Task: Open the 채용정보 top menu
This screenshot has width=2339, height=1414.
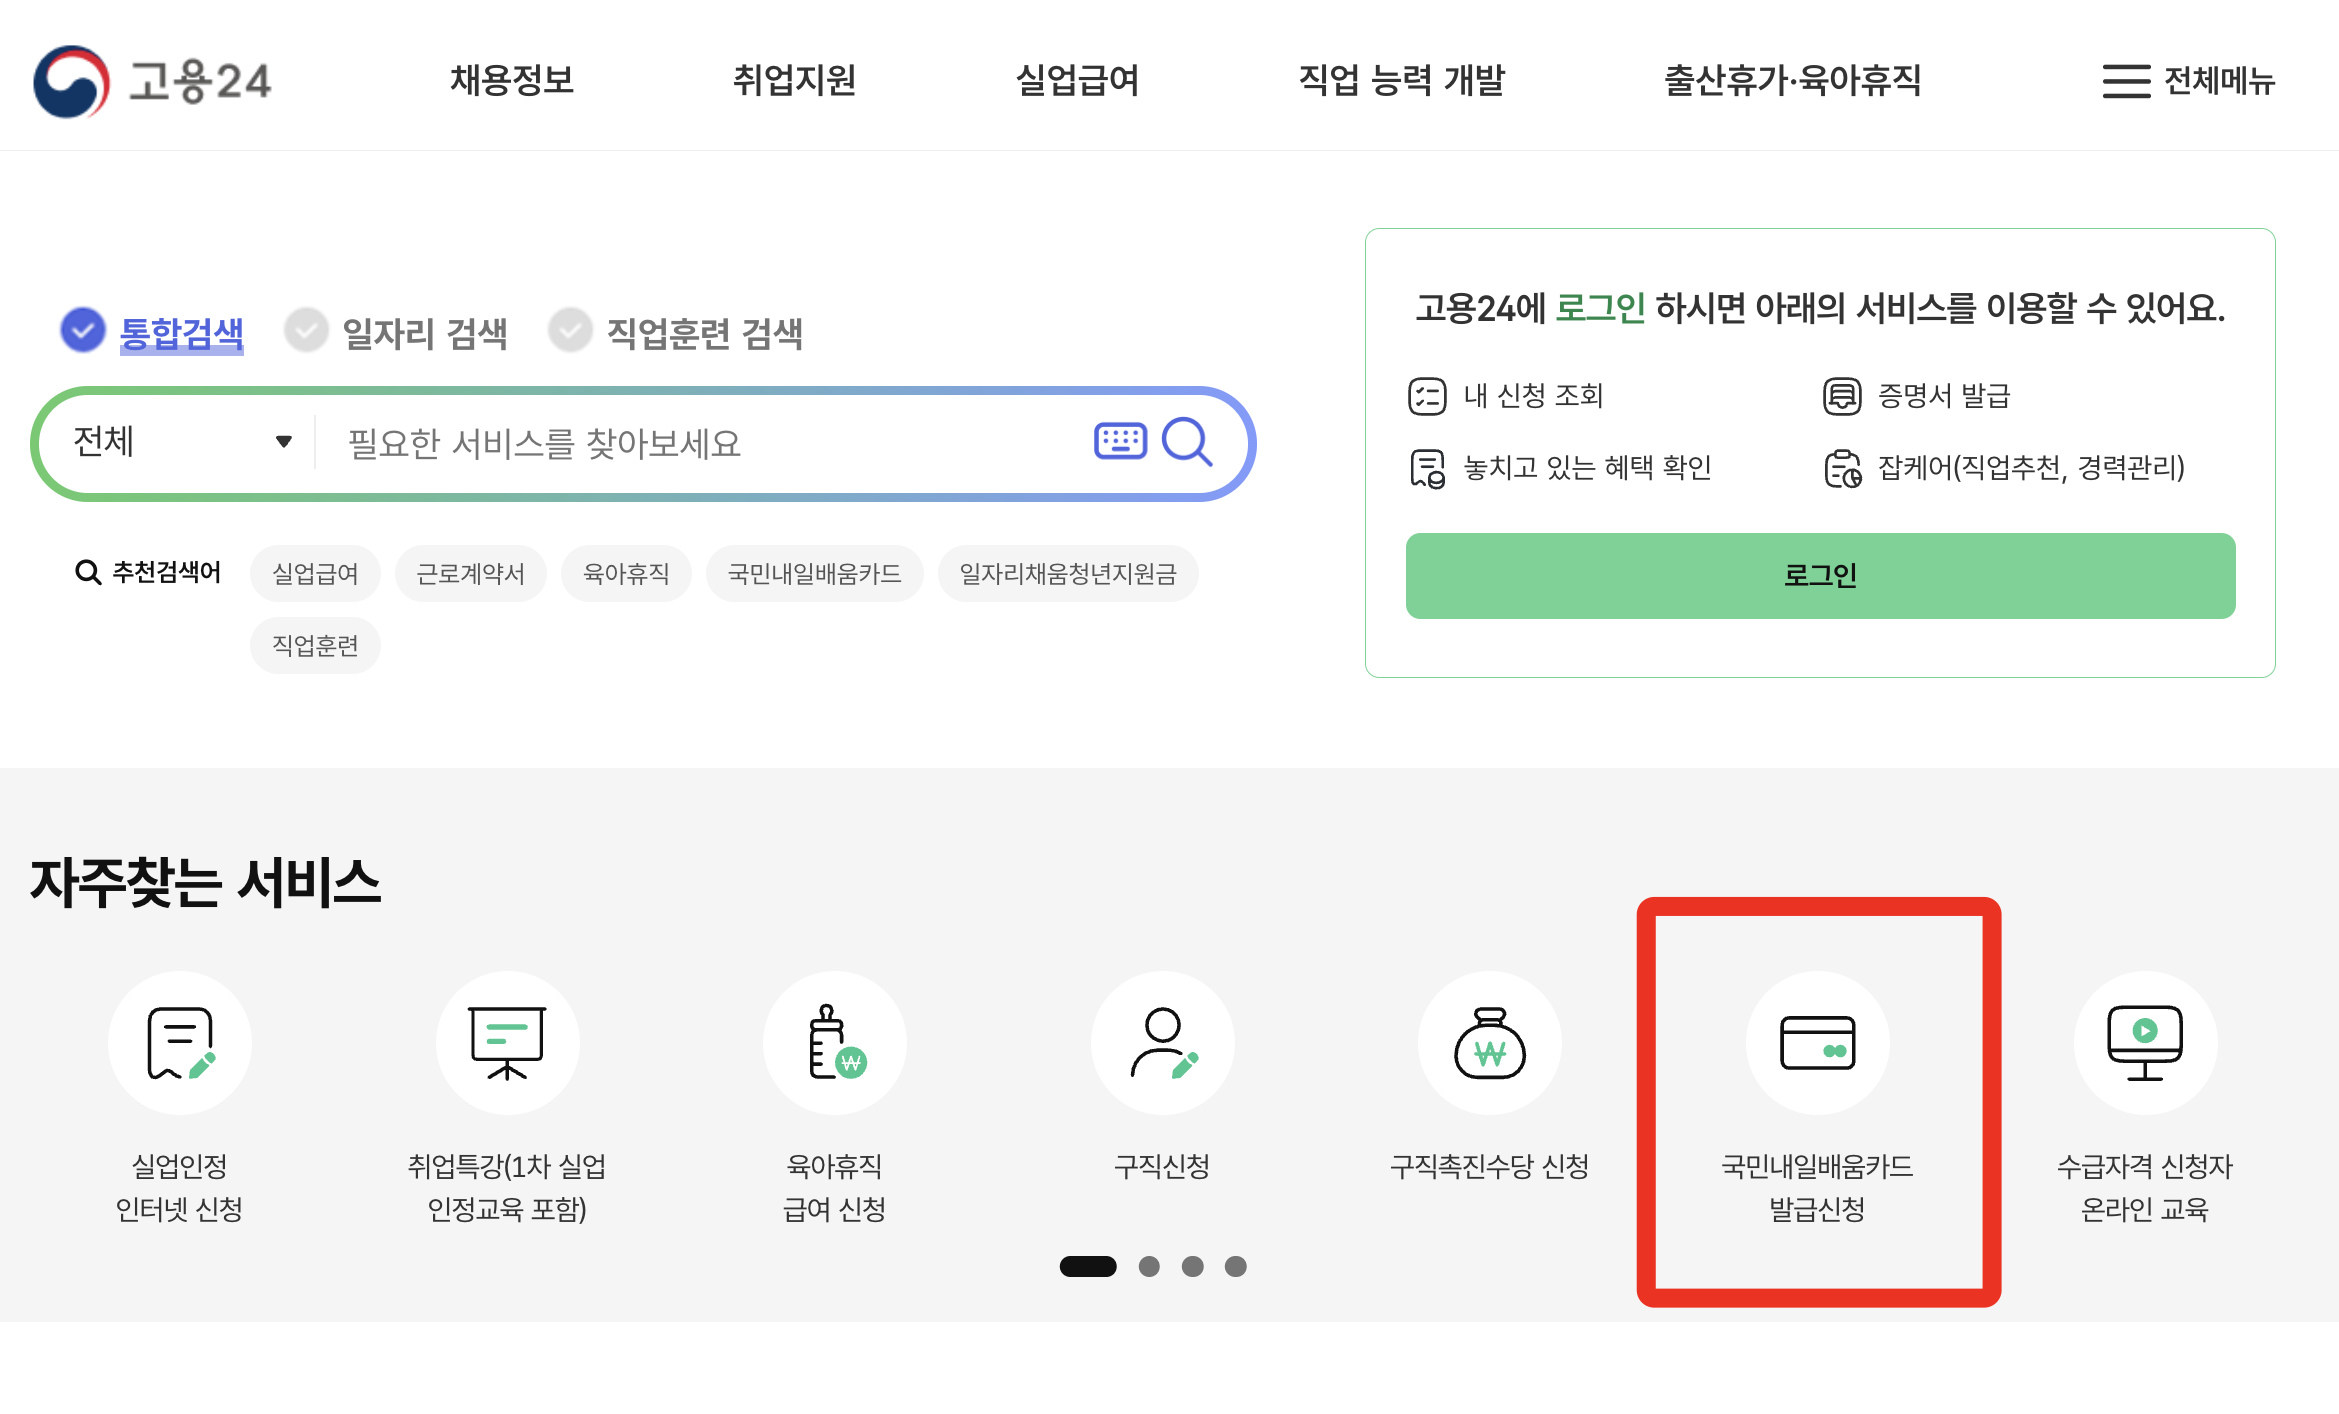Action: point(512,81)
